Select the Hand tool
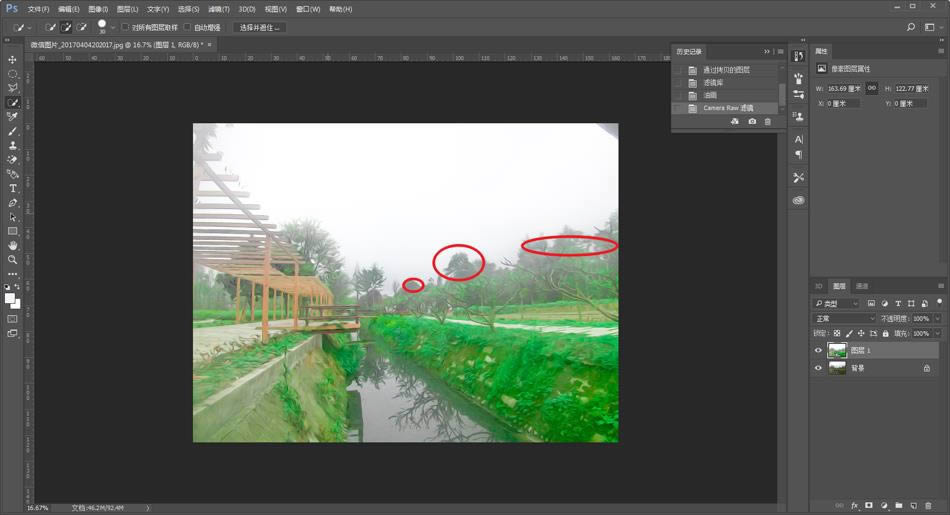This screenshot has height=515, width=950. [13, 245]
